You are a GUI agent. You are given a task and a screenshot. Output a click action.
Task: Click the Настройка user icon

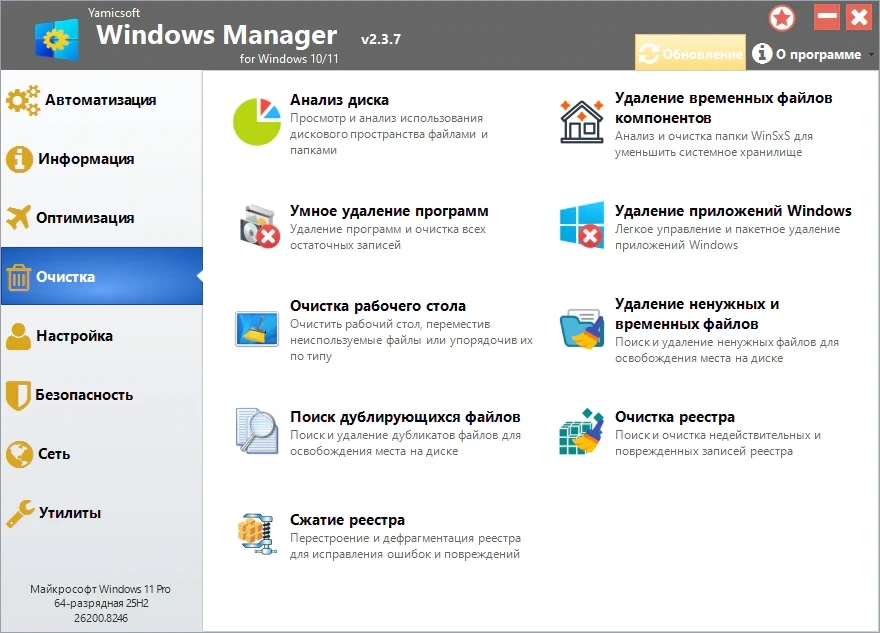[19, 336]
